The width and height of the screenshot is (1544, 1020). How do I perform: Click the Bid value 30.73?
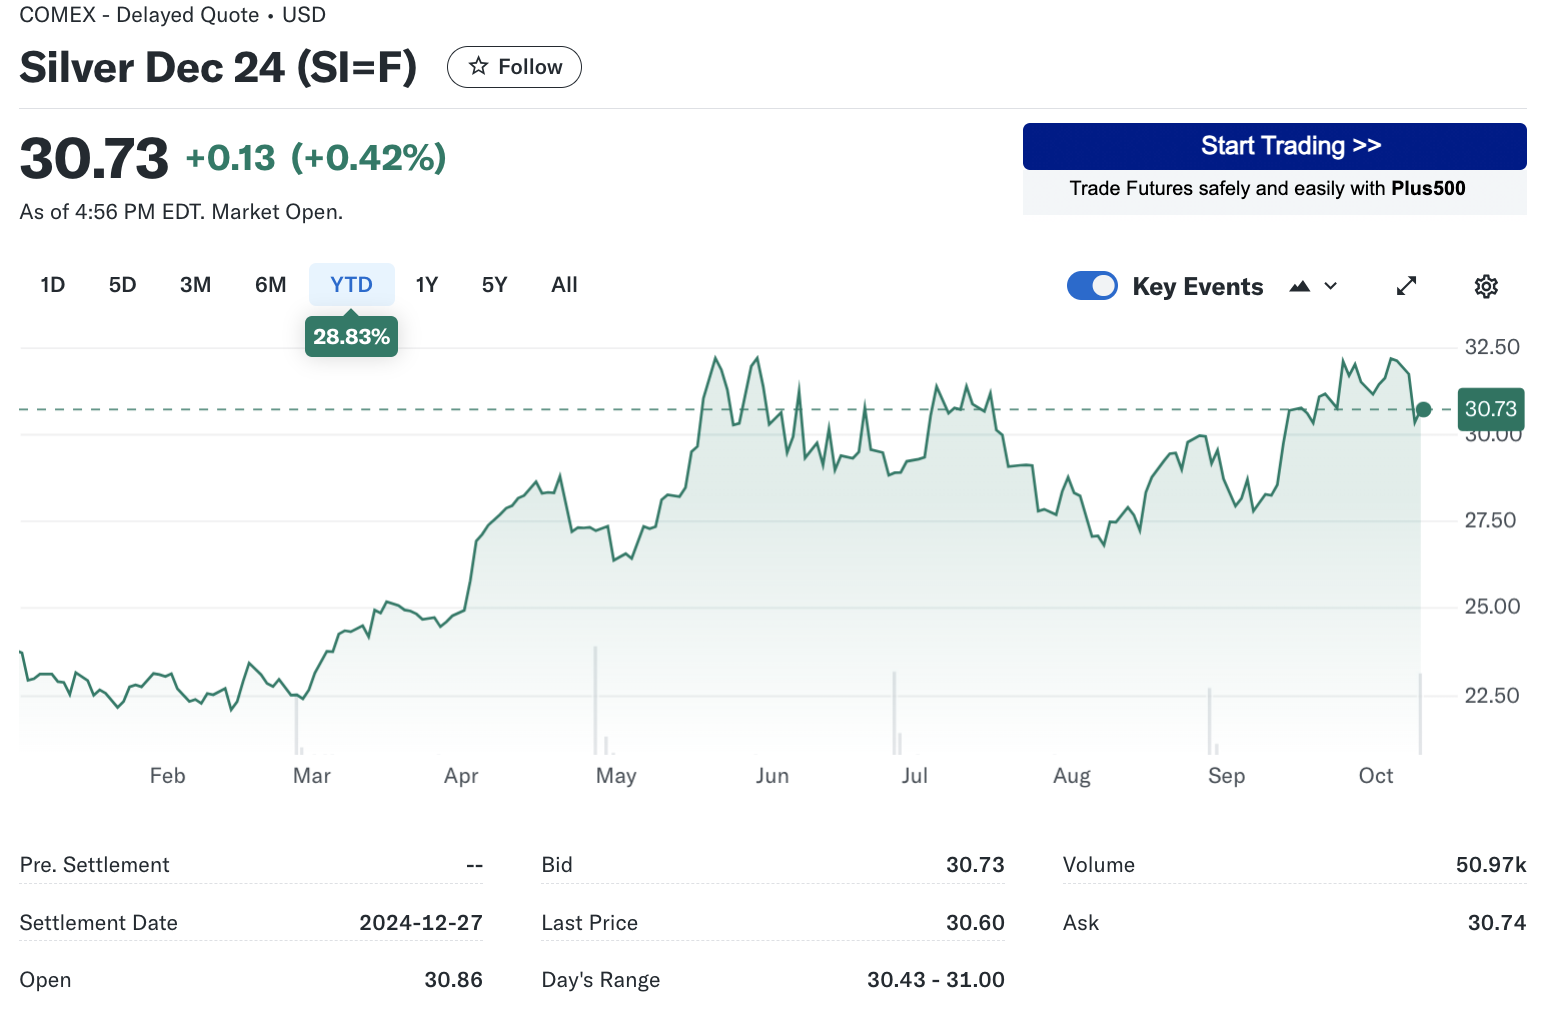click(x=975, y=865)
